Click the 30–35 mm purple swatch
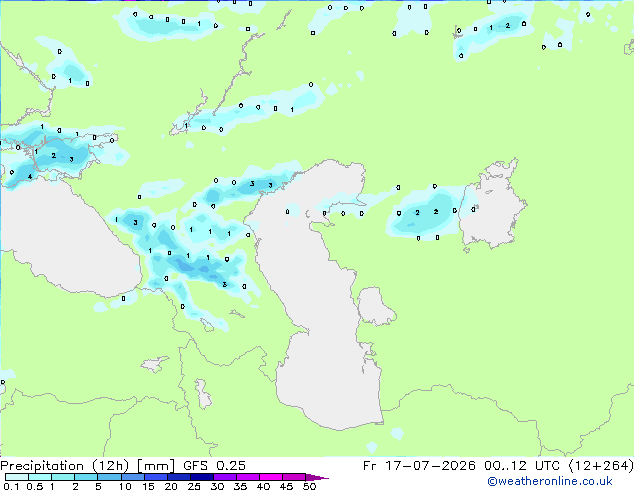Screen dimensions: 634x490 [224, 477]
